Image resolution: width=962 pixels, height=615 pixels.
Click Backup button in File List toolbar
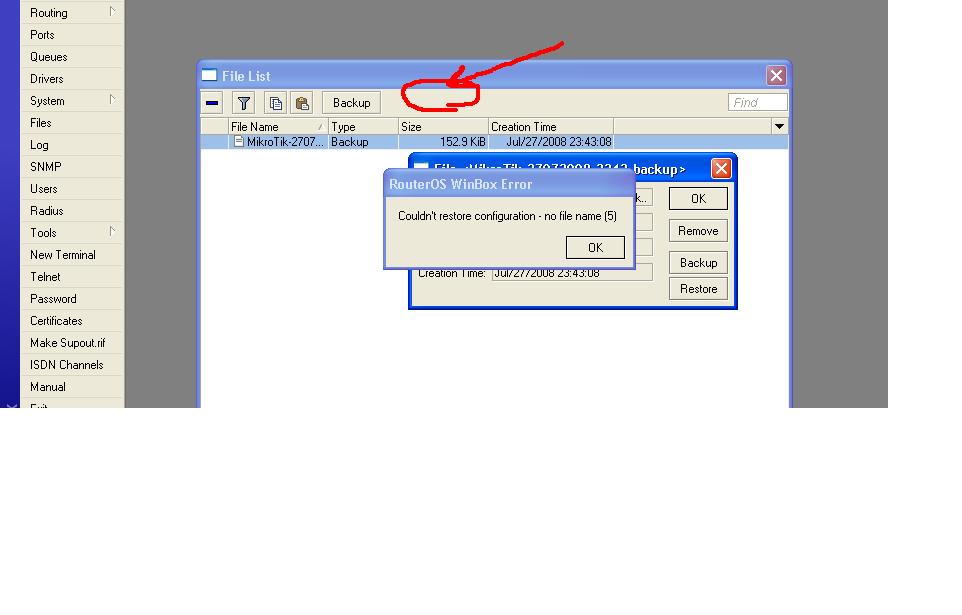coord(352,103)
